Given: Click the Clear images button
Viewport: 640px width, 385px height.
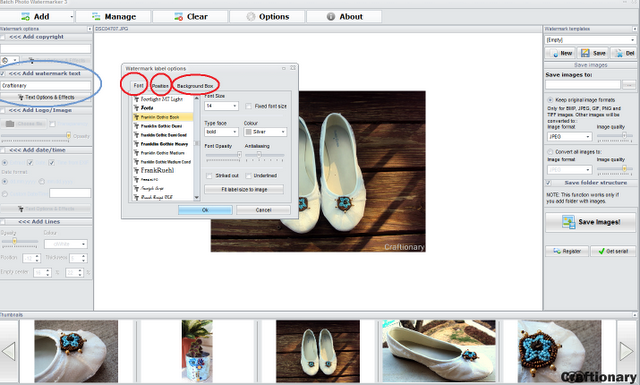Looking at the screenshot, I should (190, 17).
